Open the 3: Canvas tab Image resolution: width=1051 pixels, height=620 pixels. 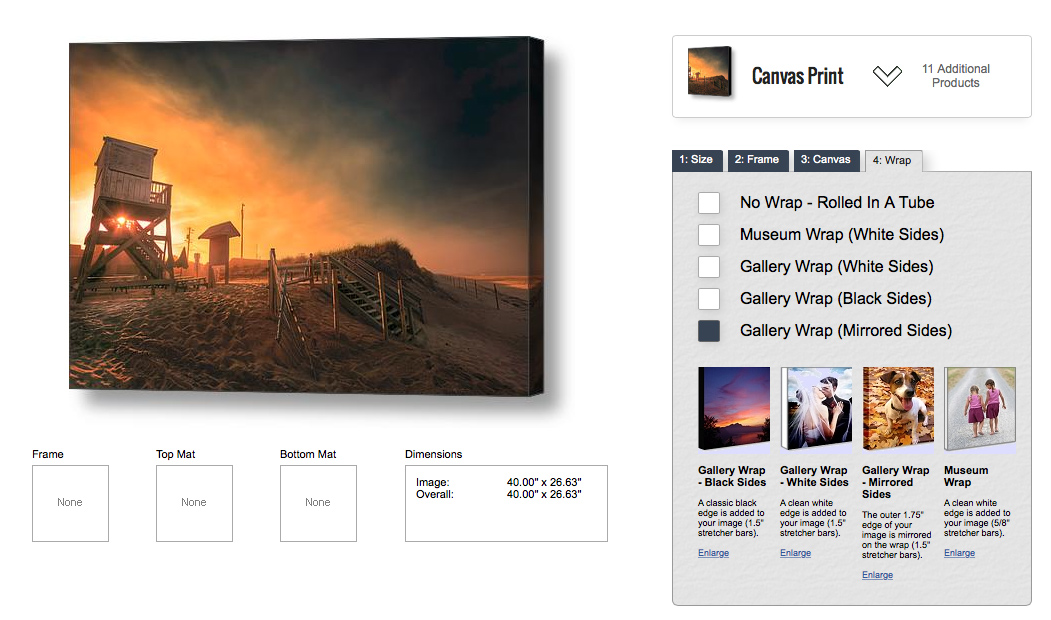(826, 160)
